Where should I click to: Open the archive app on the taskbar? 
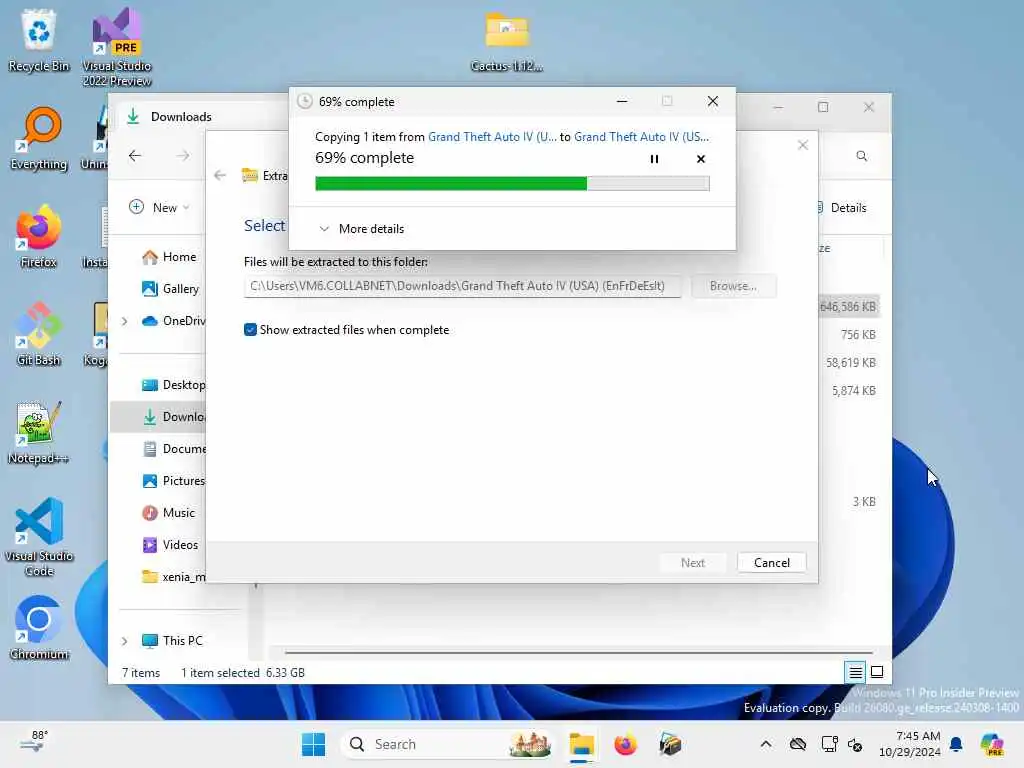tap(670, 744)
